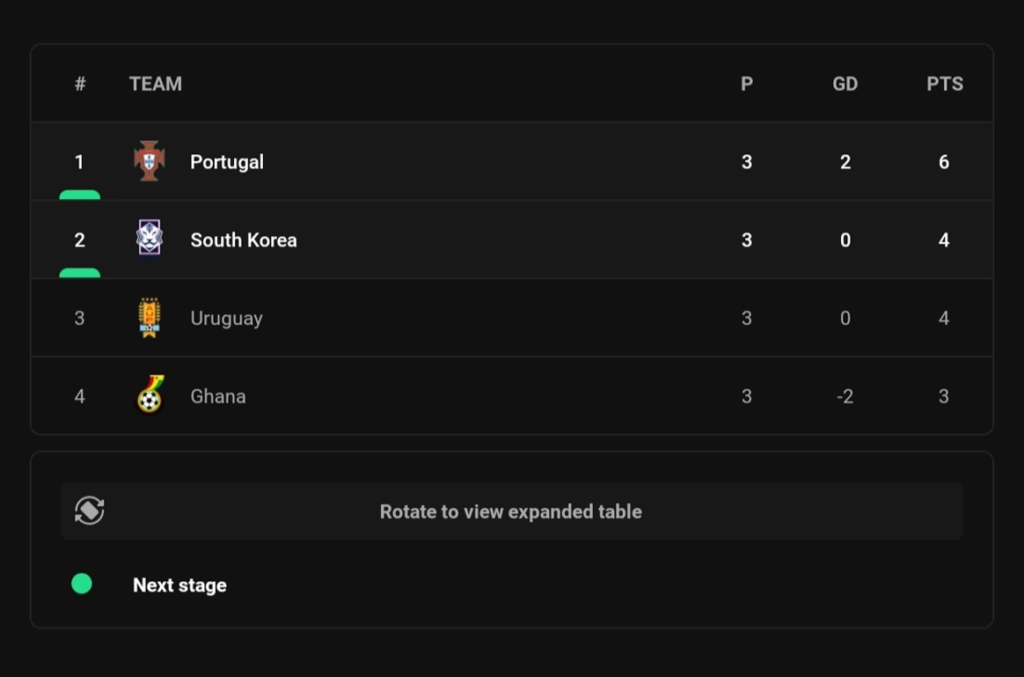Click the Next stage legend label

[180, 585]
